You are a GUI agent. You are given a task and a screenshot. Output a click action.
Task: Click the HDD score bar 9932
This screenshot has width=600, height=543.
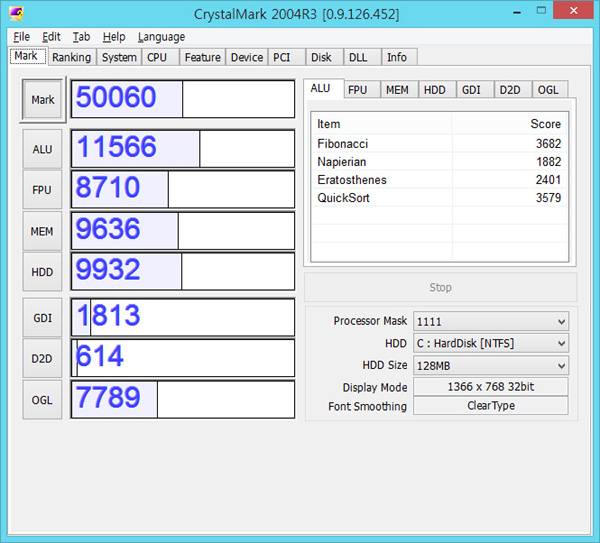tap(183, 271)
